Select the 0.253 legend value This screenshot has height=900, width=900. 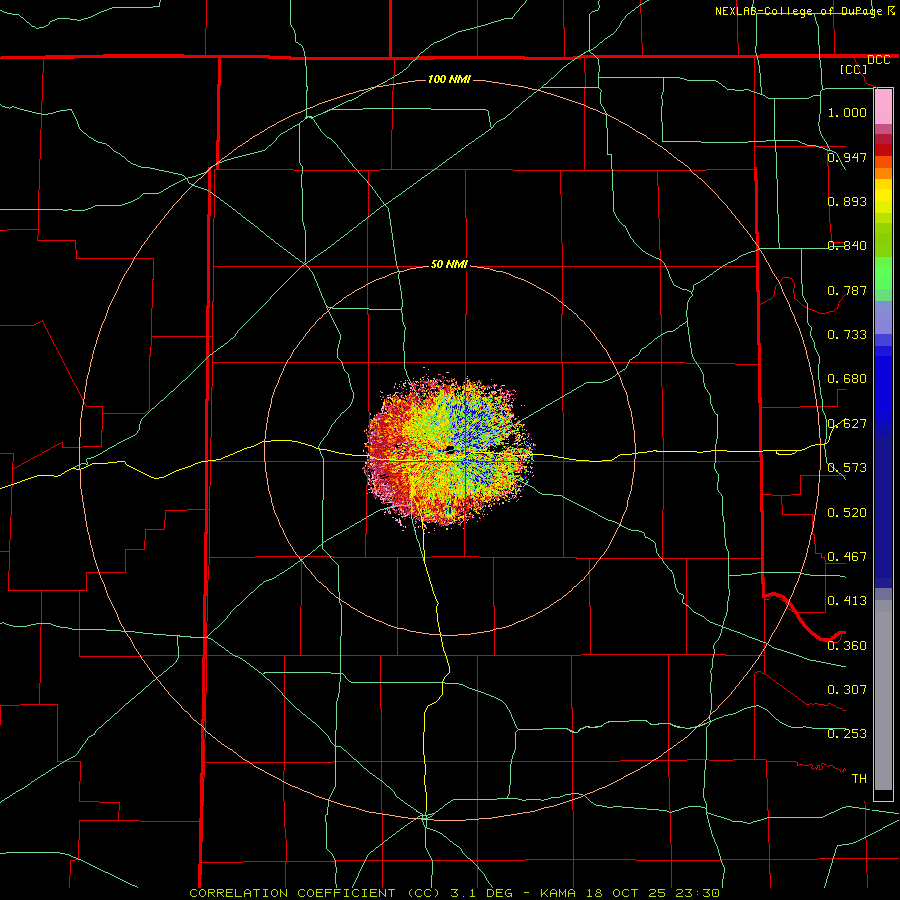click(847, 734)
